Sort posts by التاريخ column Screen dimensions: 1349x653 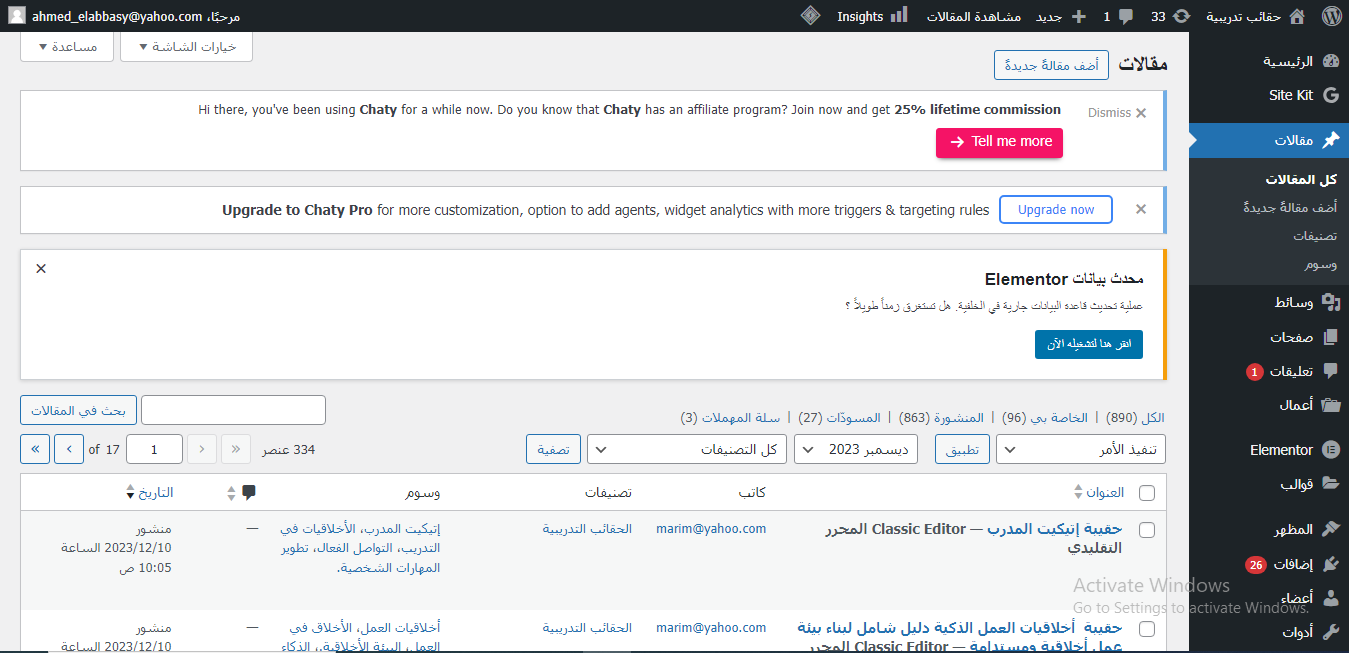point(149,492)
